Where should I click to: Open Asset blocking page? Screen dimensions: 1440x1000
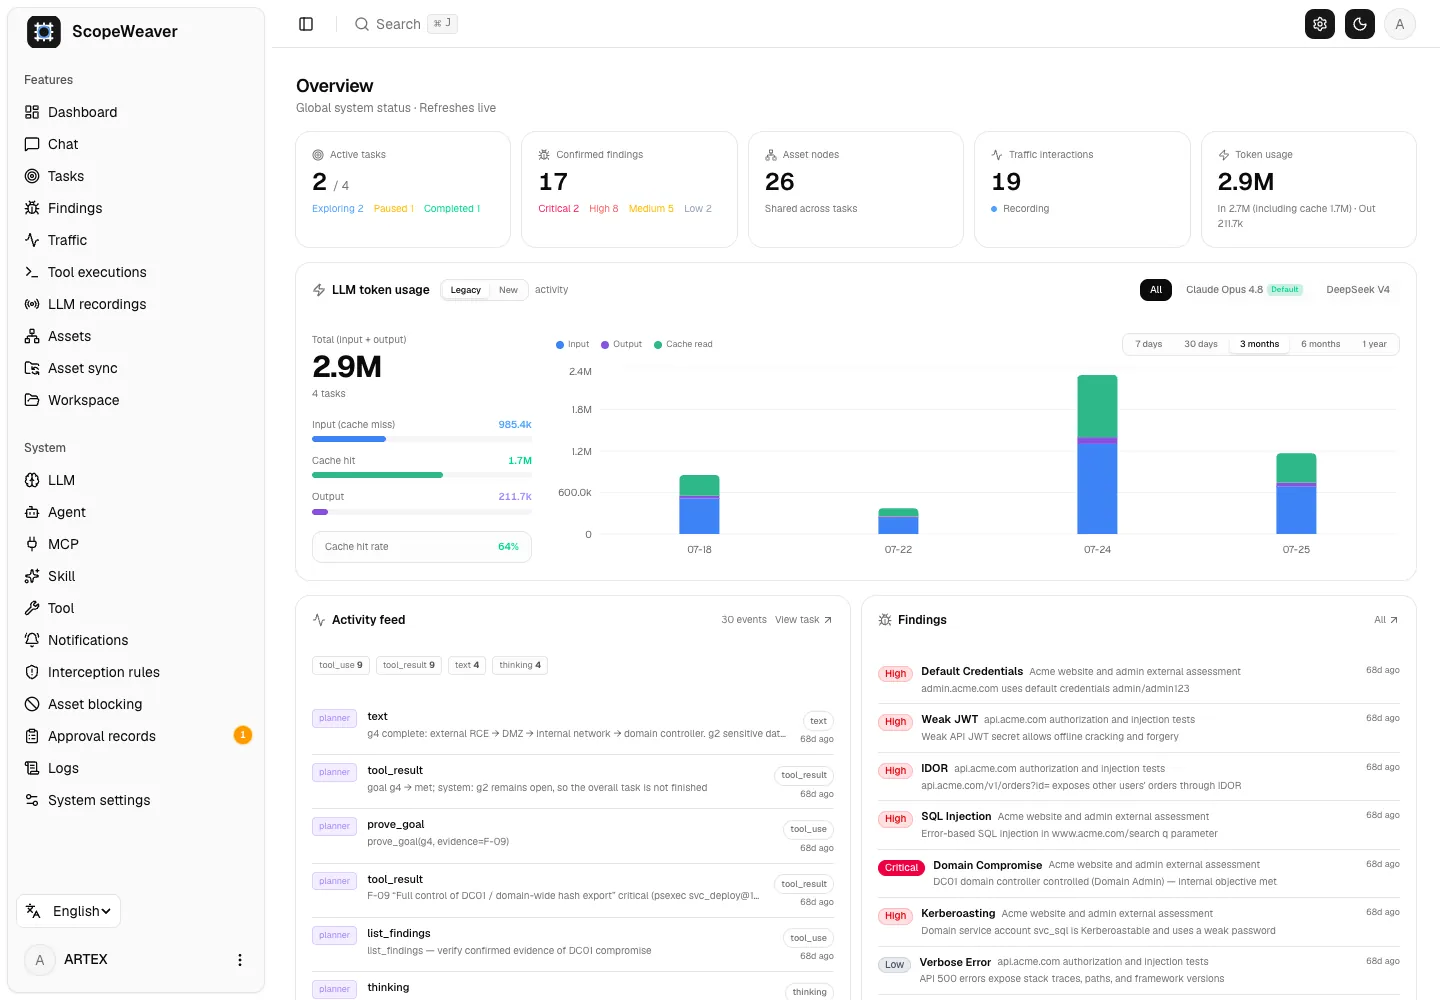pyautogui.click(x=136, y=704)
